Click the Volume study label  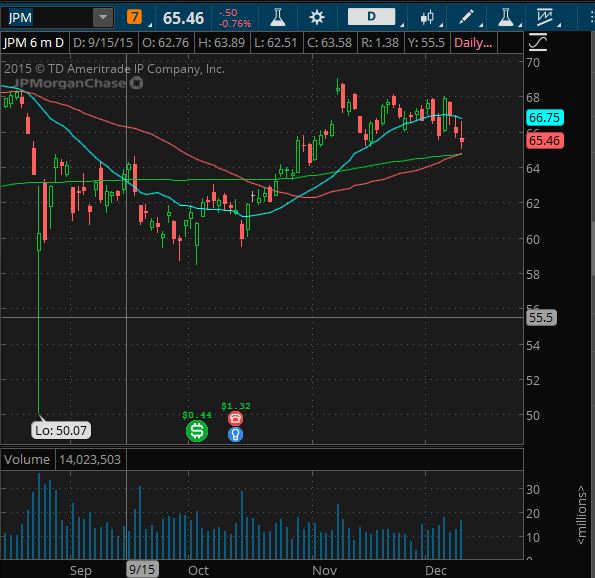point(27,459)
